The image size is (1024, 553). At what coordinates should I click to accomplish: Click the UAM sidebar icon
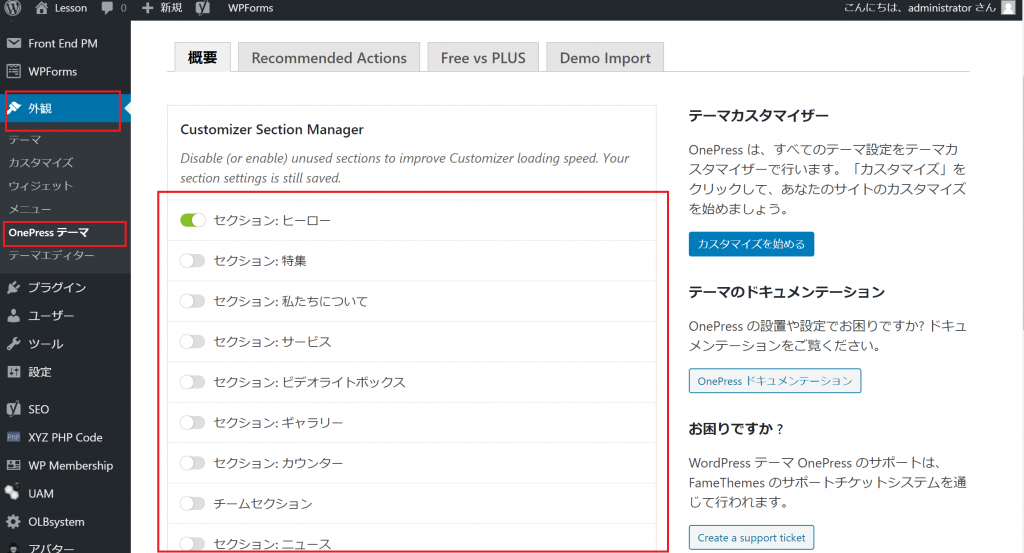coord(12,492)
